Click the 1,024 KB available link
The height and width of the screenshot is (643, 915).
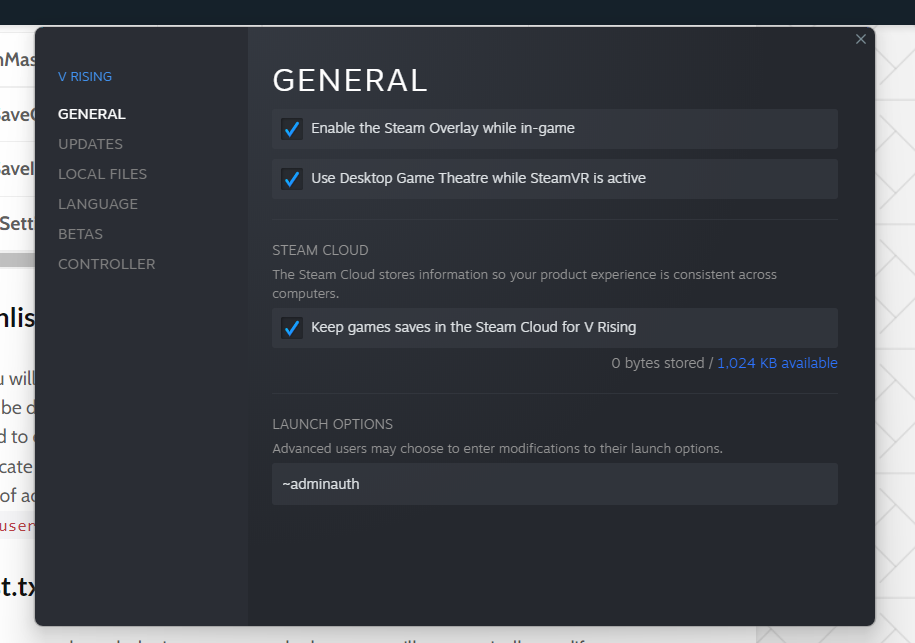(x=777, y=363)
